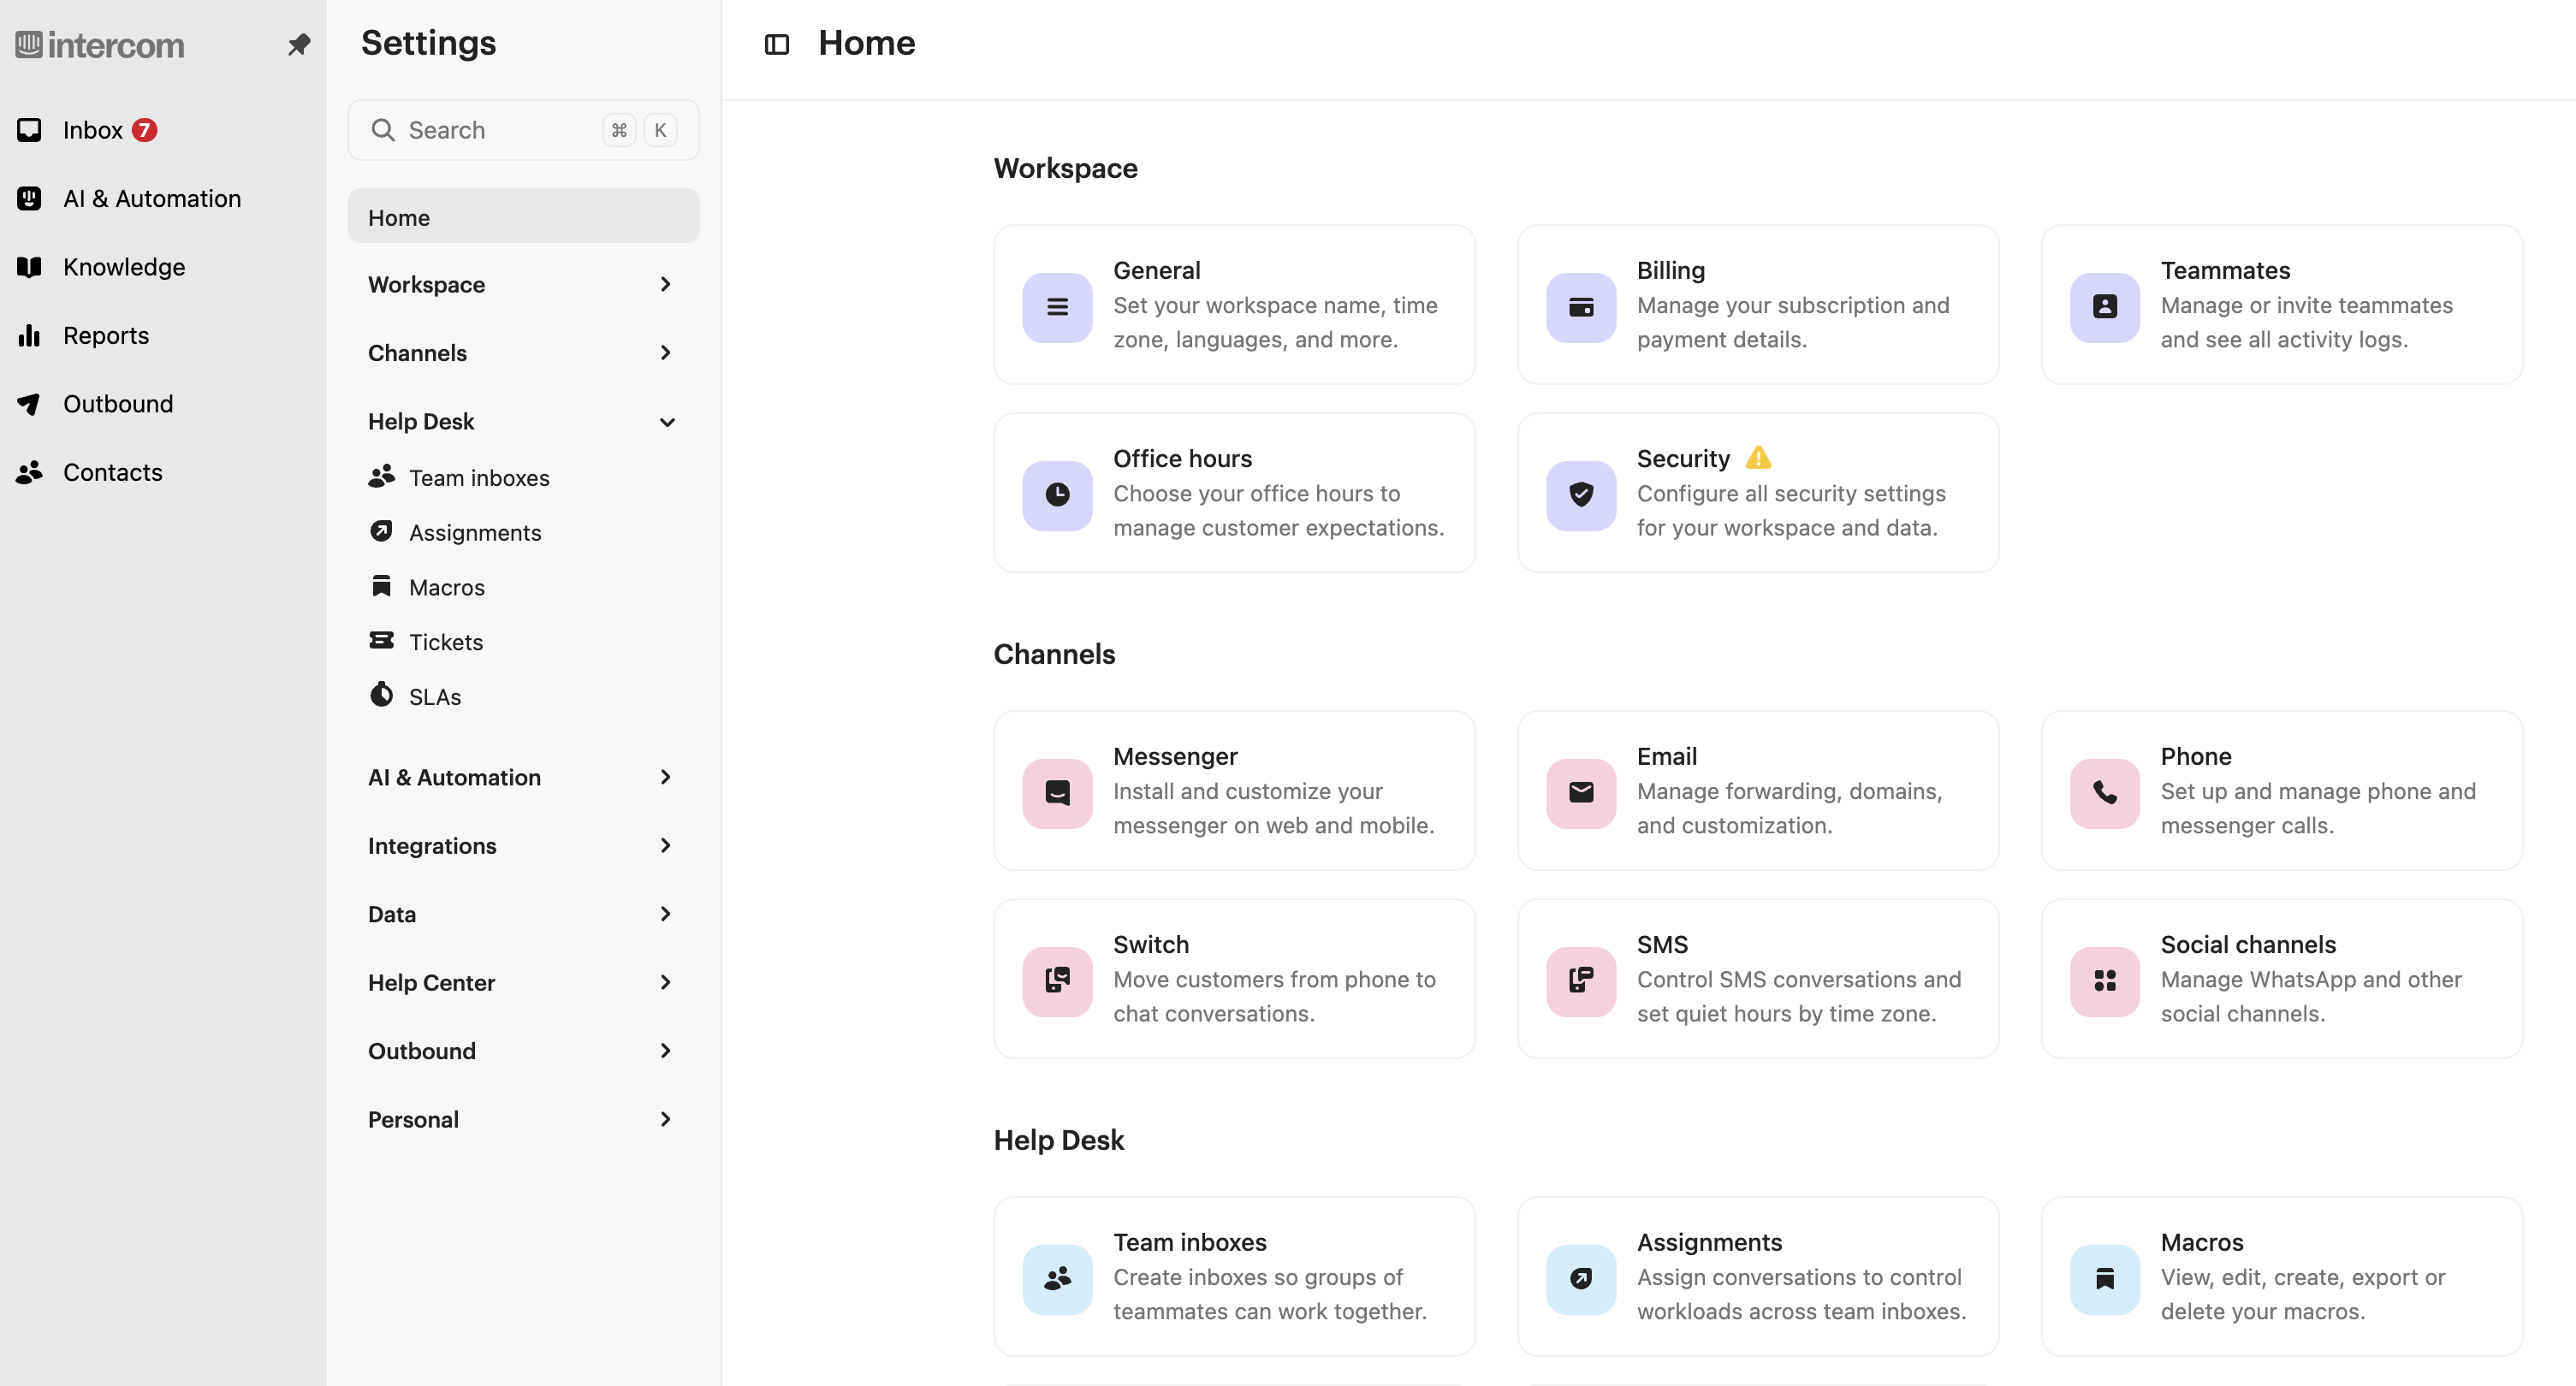Click the Security shield icon card
2576x1386 pixels.
tap(1580, 494)
